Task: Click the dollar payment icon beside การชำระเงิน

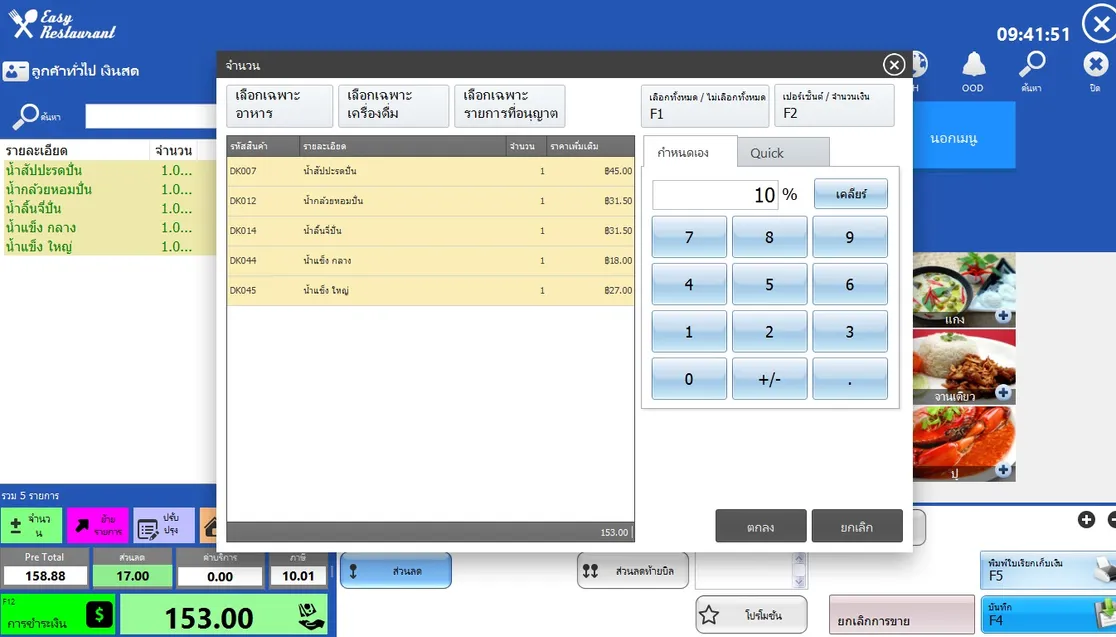Action: tap(99, 614)
